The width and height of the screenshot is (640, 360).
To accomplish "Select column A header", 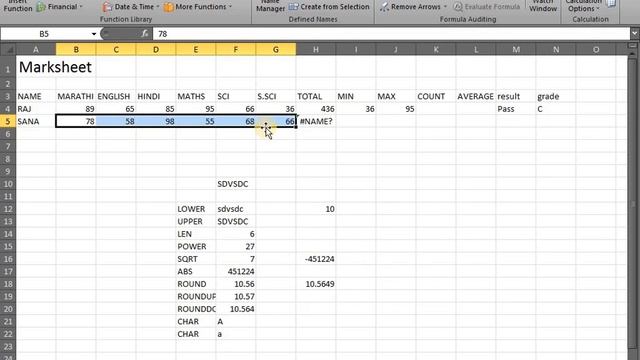I will click(36, 49).
